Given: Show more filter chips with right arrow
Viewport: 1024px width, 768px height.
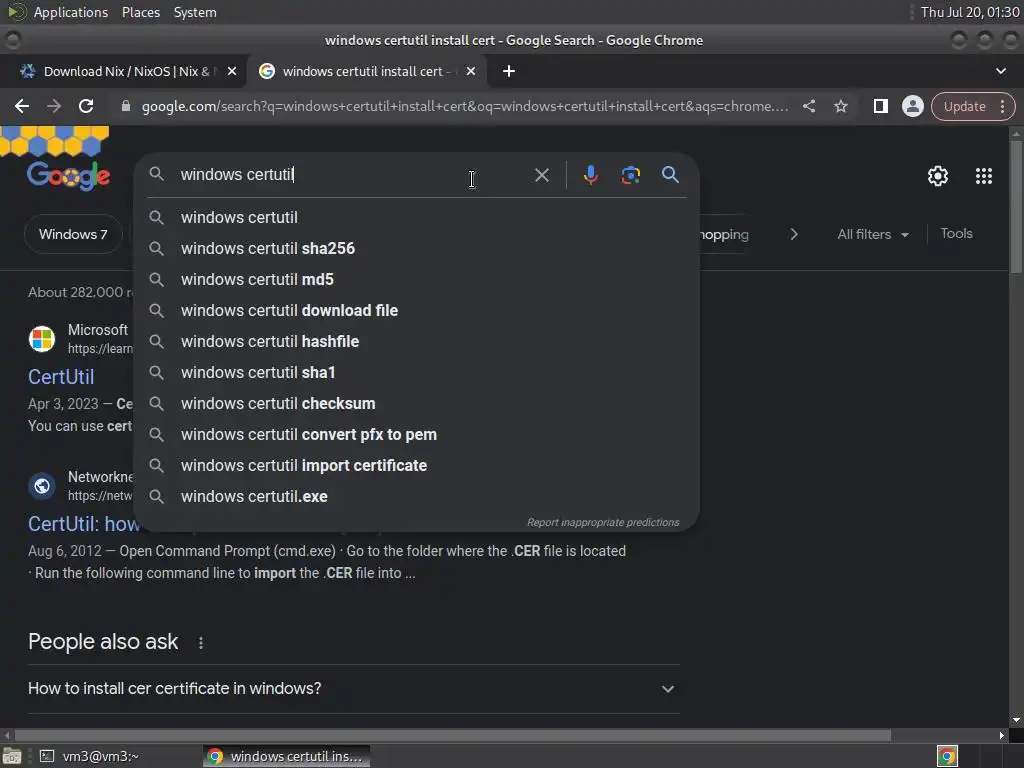Looking at the screenshot, I should 793,234.
